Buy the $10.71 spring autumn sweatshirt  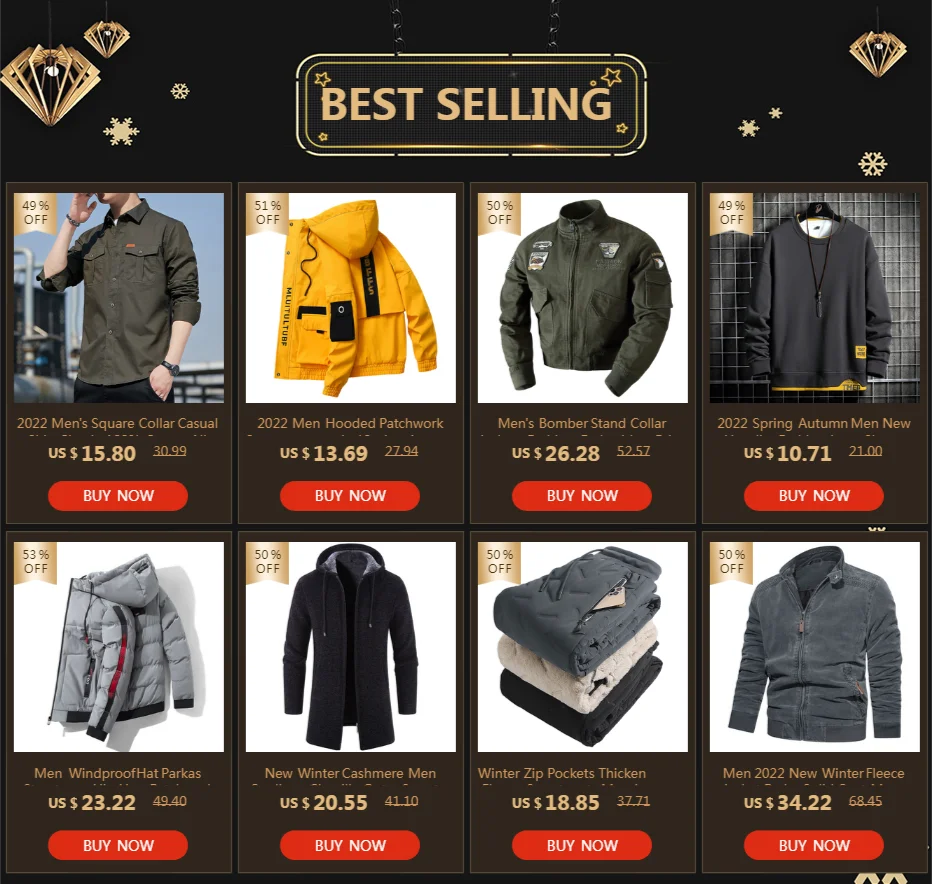814,496
